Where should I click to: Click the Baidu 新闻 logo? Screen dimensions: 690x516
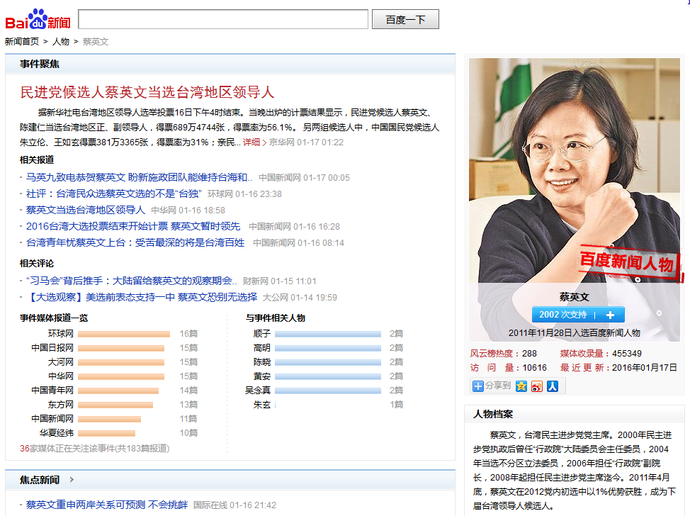click(x=38, y=19)
